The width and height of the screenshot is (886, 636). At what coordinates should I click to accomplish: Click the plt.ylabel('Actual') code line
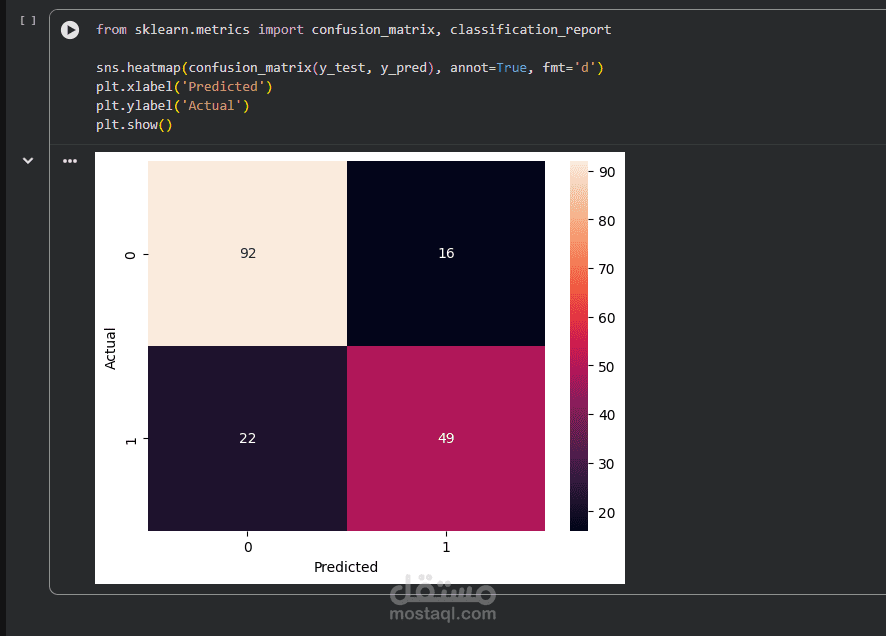(x=172, y=106)
